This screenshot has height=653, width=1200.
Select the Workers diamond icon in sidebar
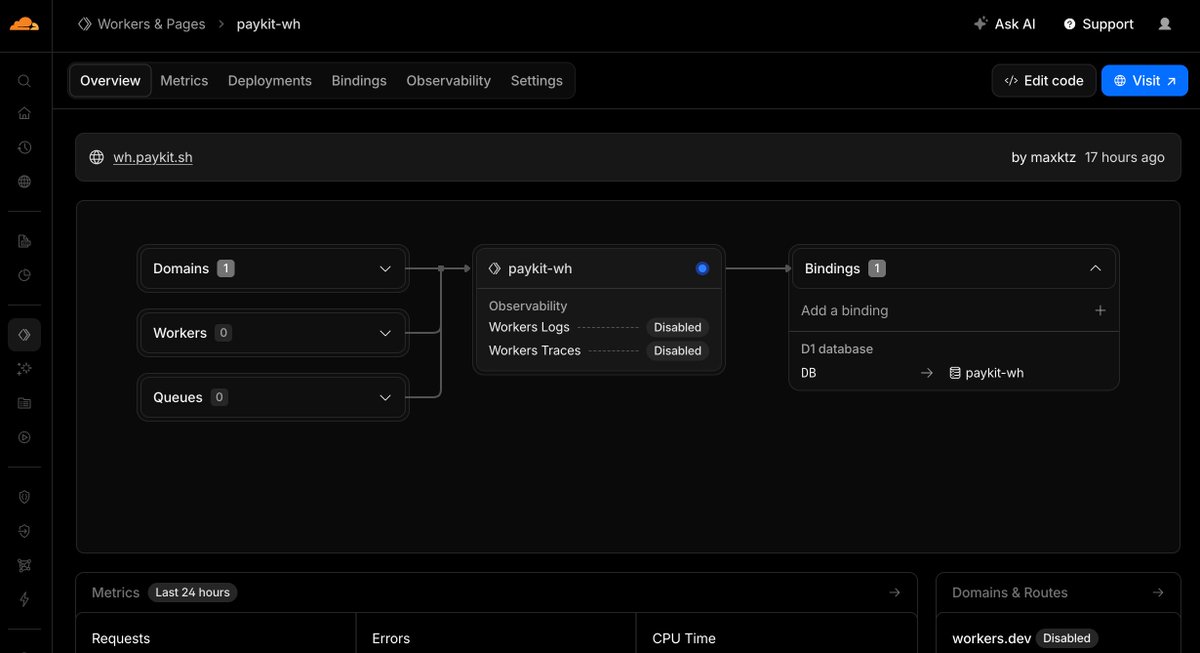tap(24, 334)
